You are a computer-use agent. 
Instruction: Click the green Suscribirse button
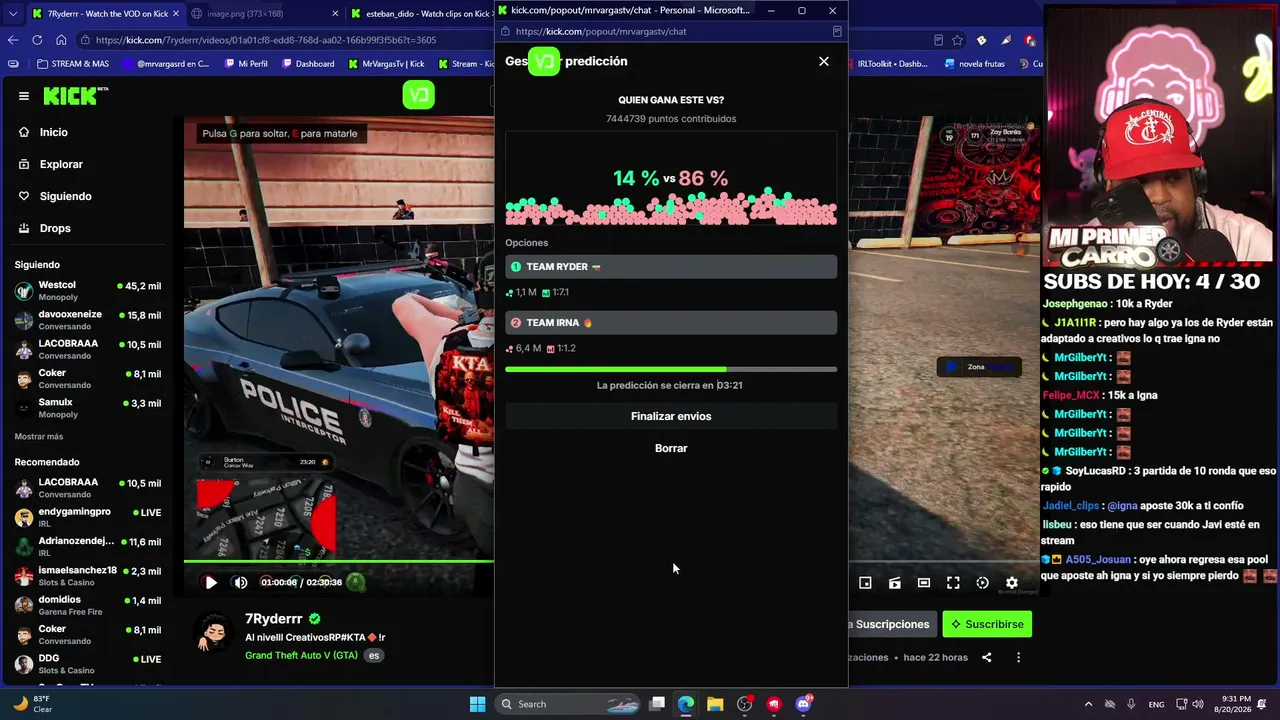point(987,624)
